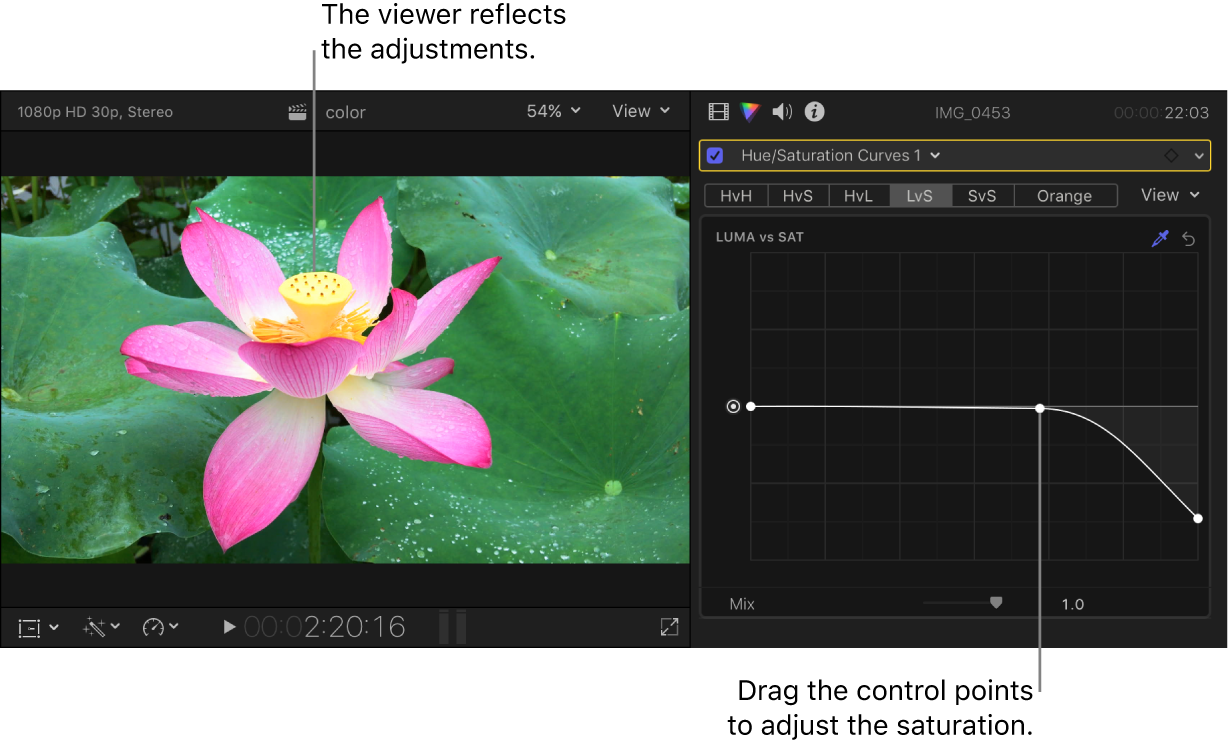Change the 54% viewer zoom level
Viewport: 1230px width, 754px height.
pos(552,111)
